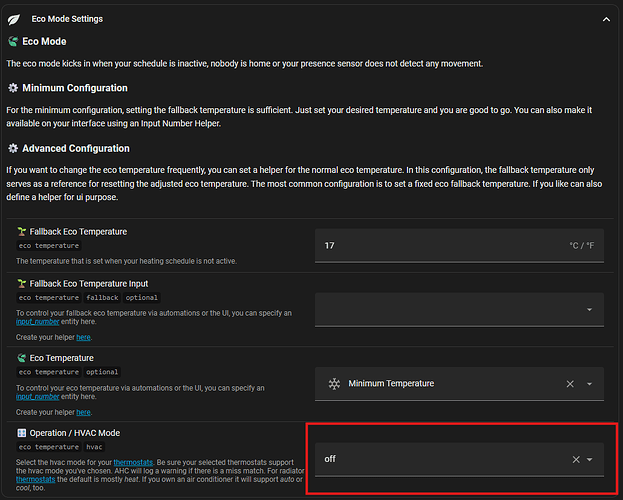Click the Eco Mode heading icon
This screenshot has height=500, width=623.
pyautogui.click(x=13, y=42)
